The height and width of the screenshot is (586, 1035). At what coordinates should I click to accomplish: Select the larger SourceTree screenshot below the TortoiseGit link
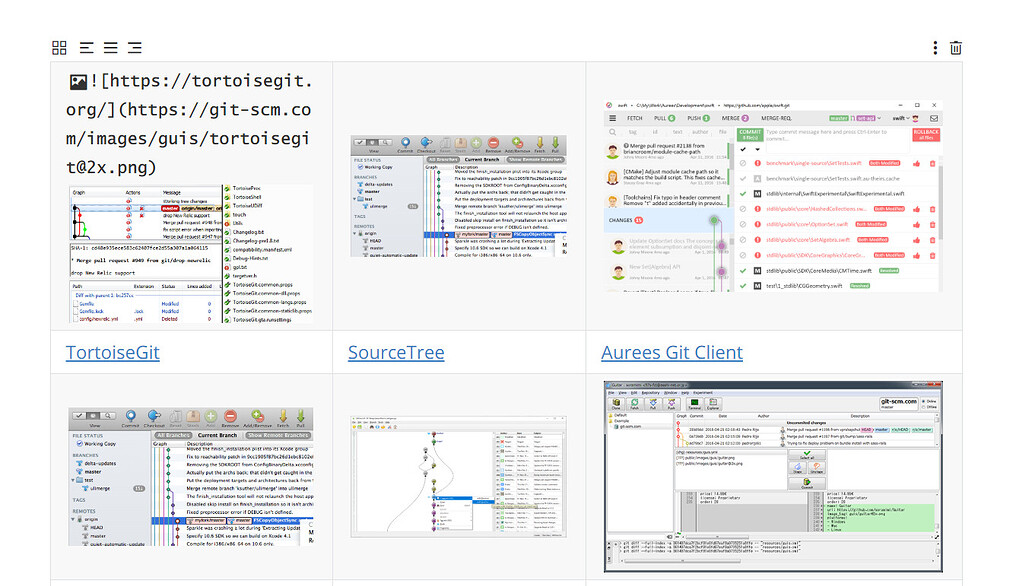click(x=191, y=476)
